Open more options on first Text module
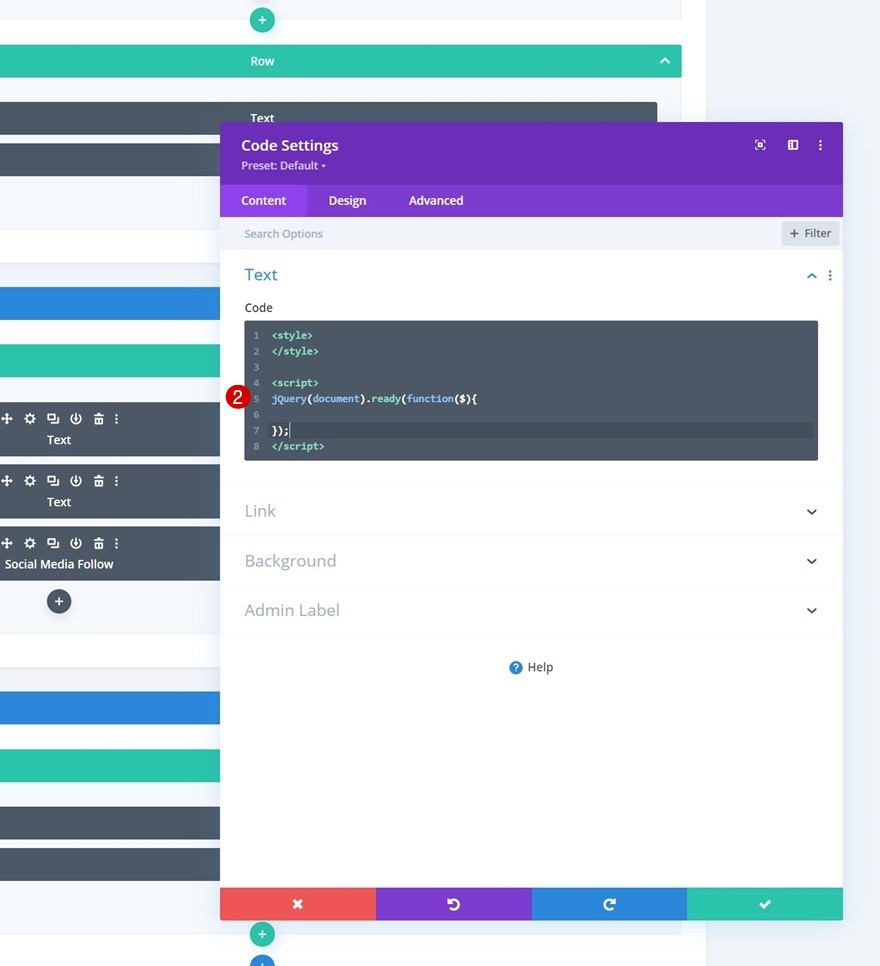The image size is (880, 966). 116,419
